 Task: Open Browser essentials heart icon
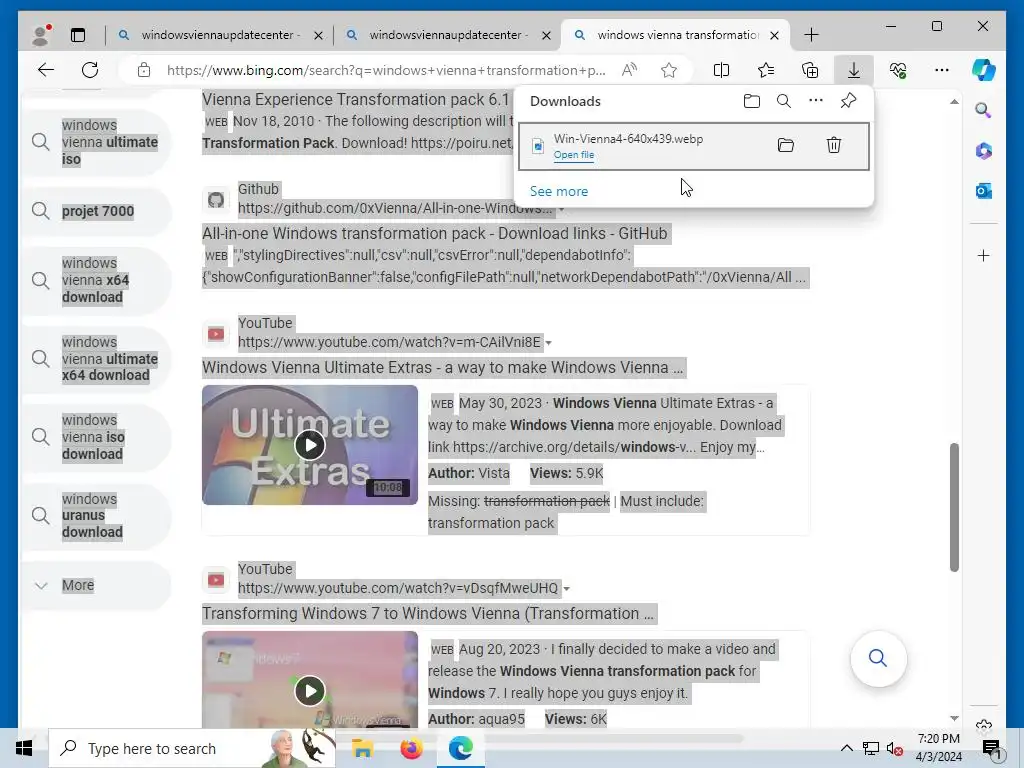click(898, 70)
